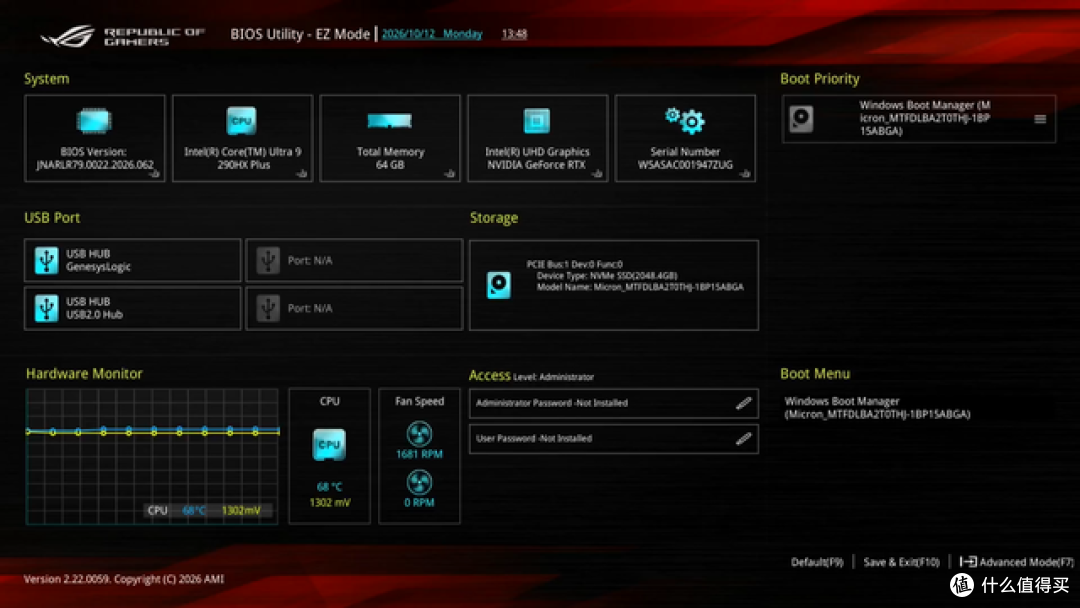
Task: Click the Total Memory RAM stick icon
Action: click(x=390, y=122)
